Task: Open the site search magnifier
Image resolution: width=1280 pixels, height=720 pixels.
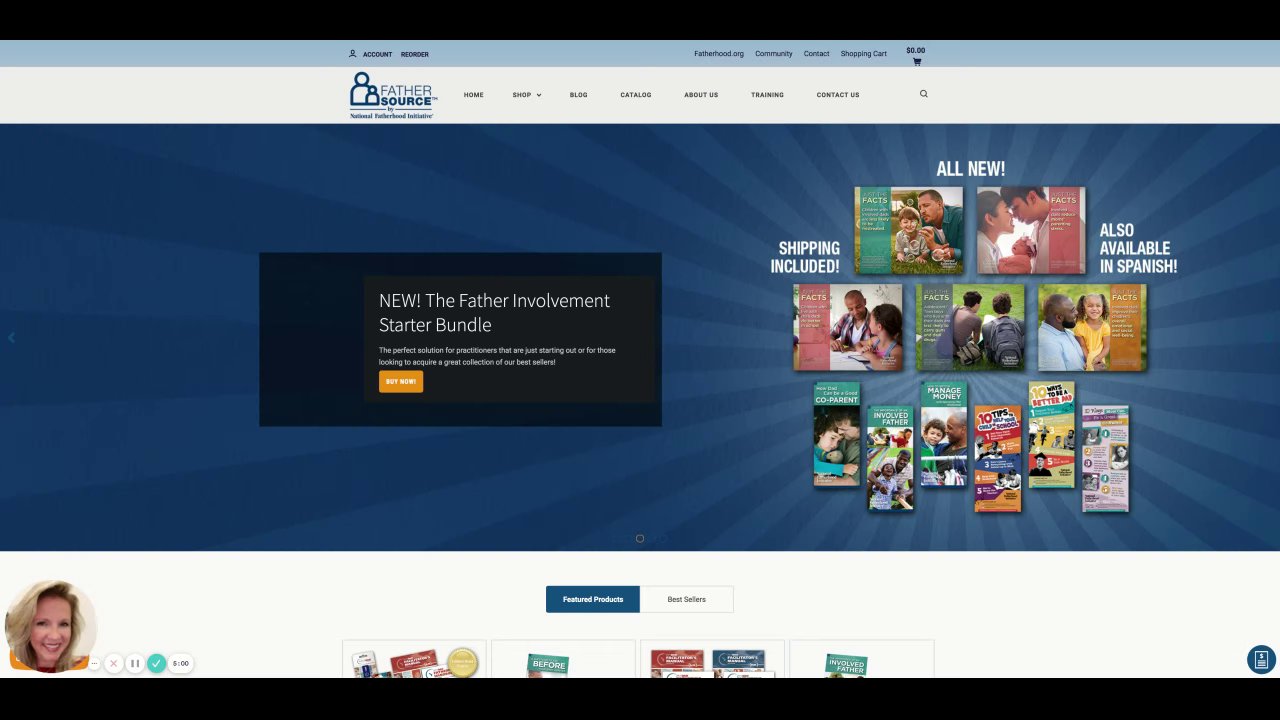Action: tap(924, 94)
